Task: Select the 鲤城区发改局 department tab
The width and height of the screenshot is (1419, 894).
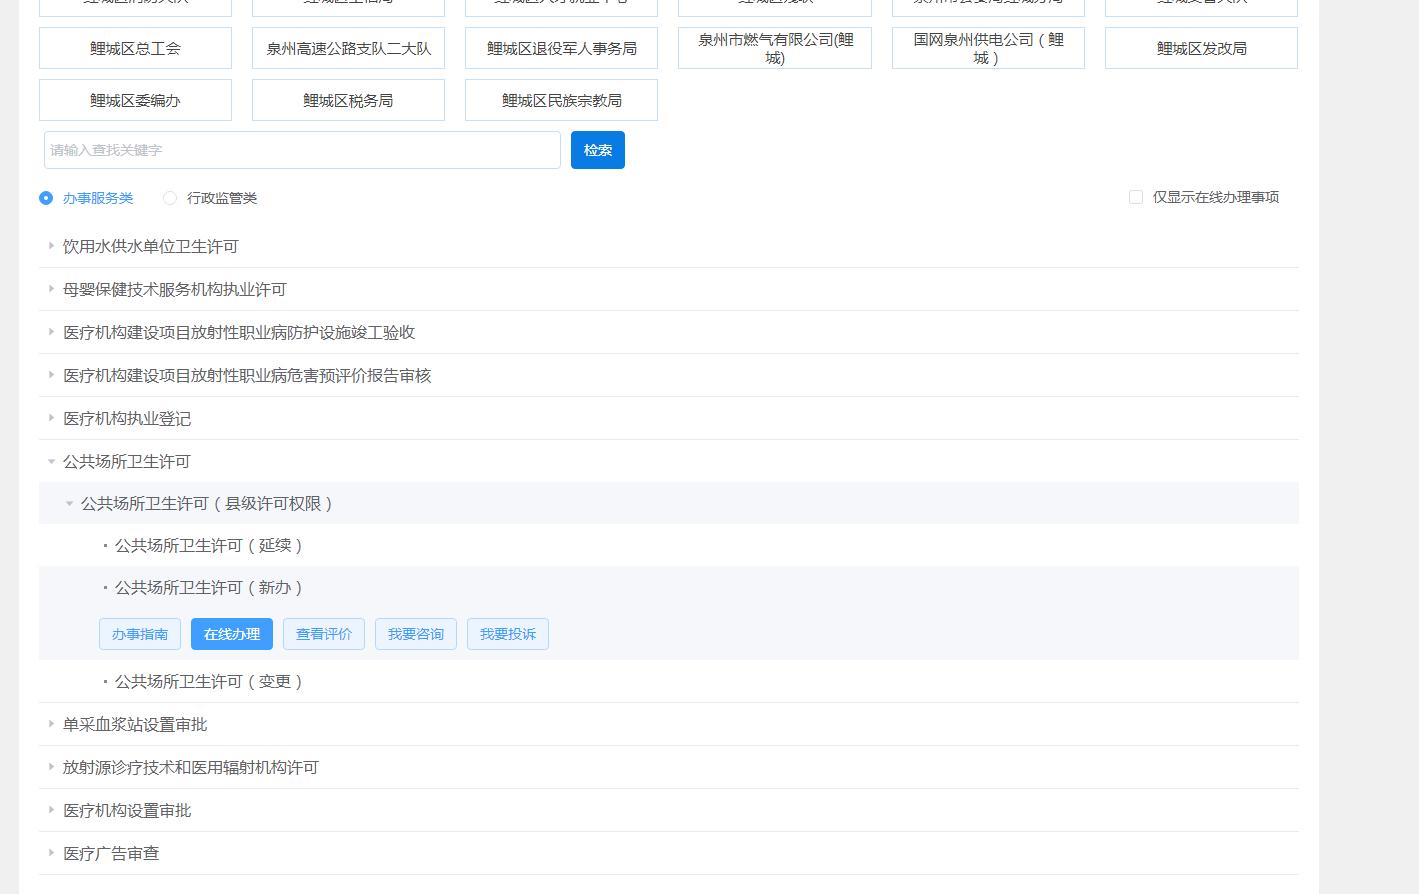Action: (1201, 48)
